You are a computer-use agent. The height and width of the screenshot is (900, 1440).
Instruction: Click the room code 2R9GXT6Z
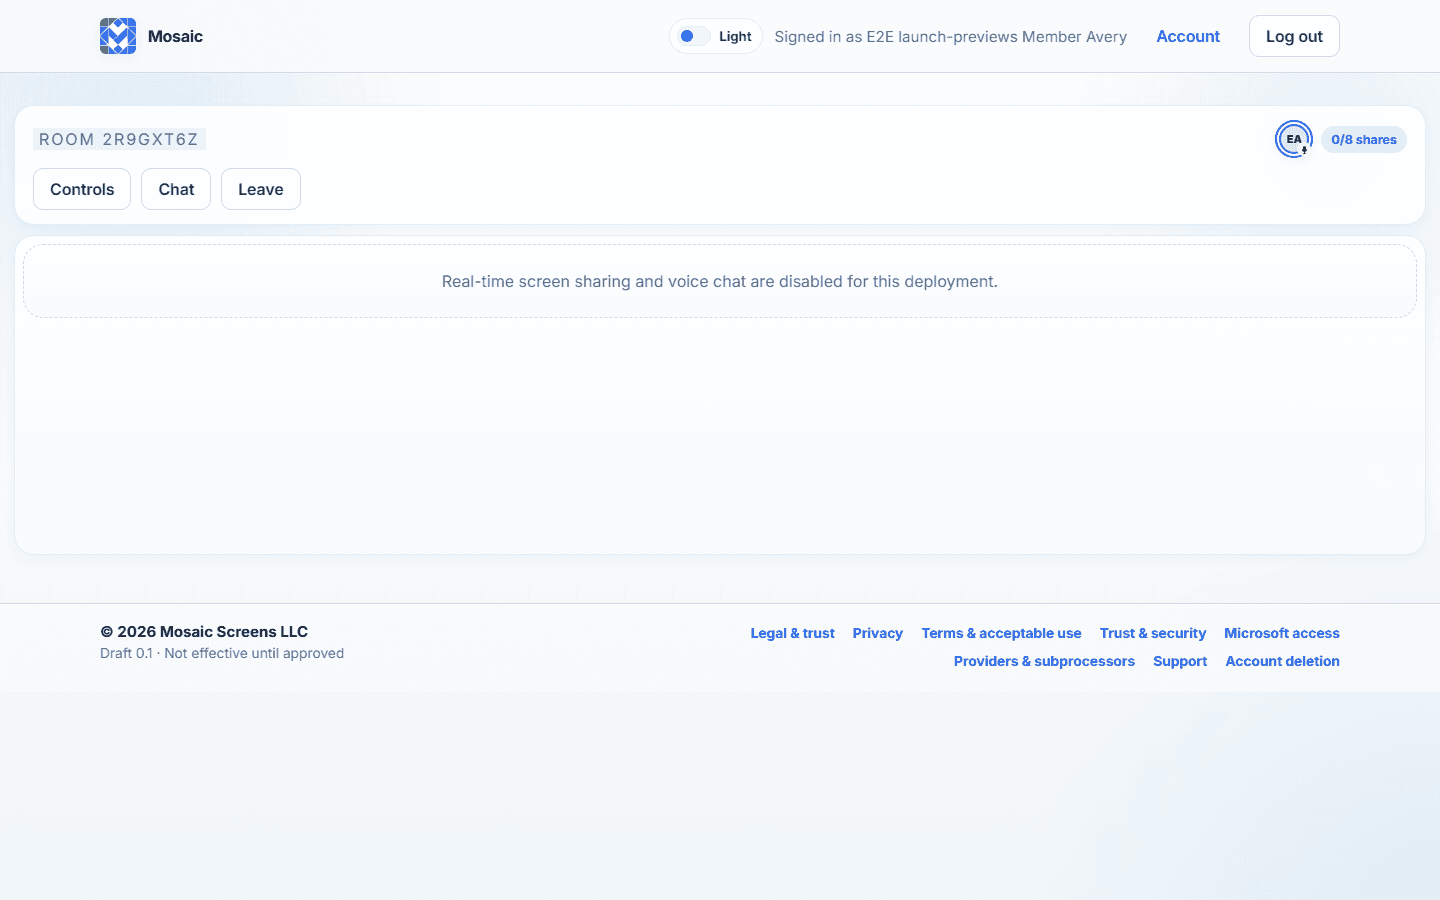[119, 139]
